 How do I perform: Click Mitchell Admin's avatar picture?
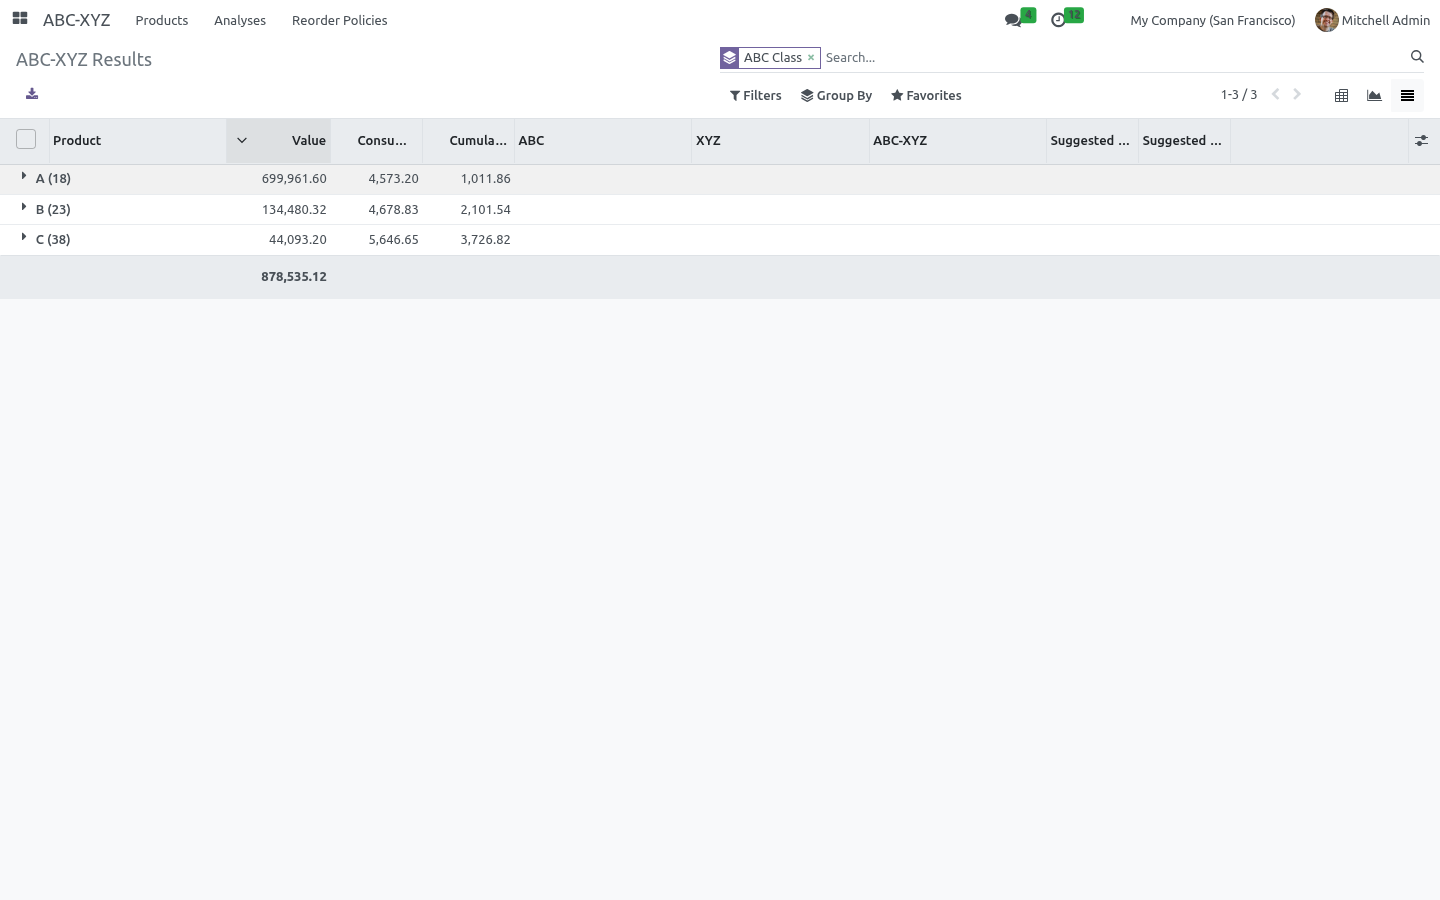[1326, 20]
